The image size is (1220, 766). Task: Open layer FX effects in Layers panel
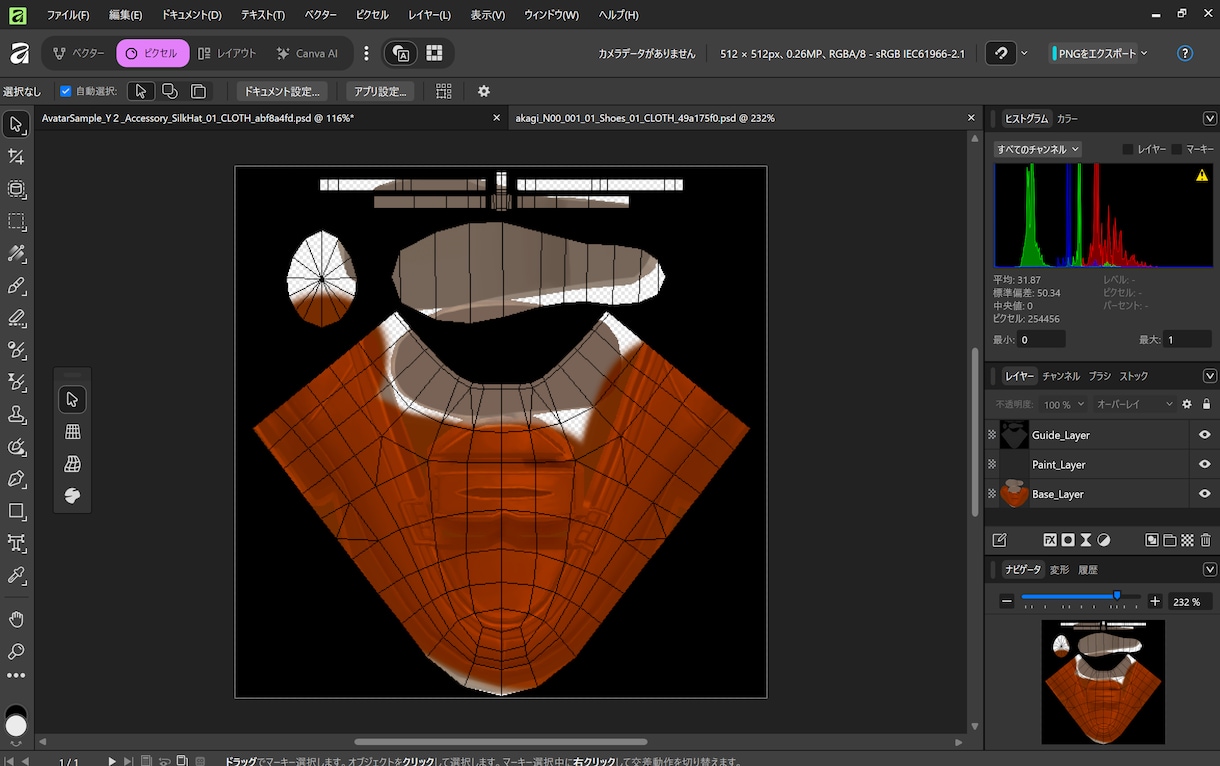[1050, 540]
